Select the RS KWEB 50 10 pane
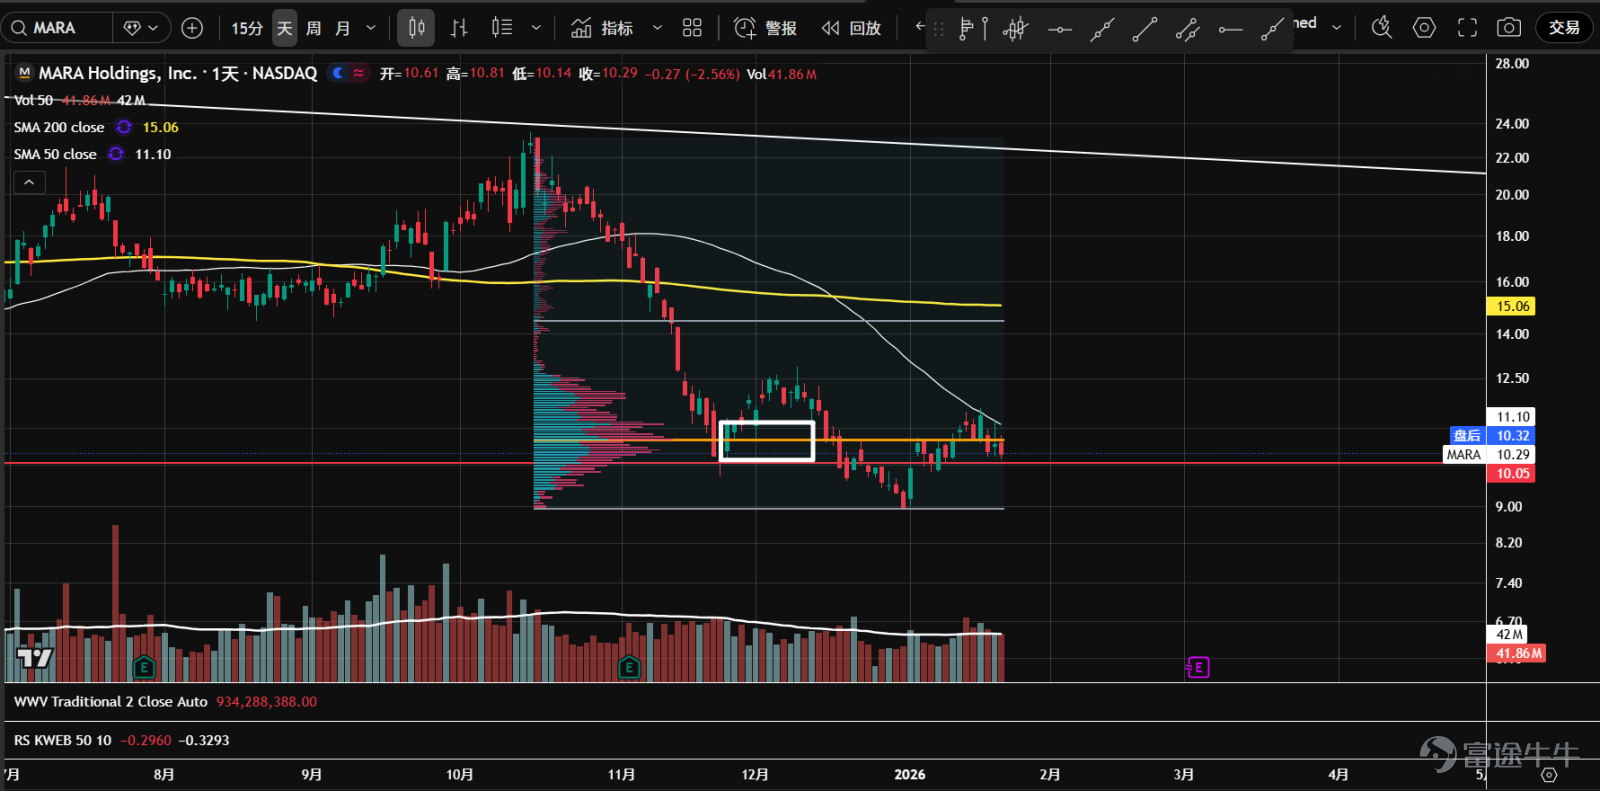1600x791 pixels. (63, 740)
